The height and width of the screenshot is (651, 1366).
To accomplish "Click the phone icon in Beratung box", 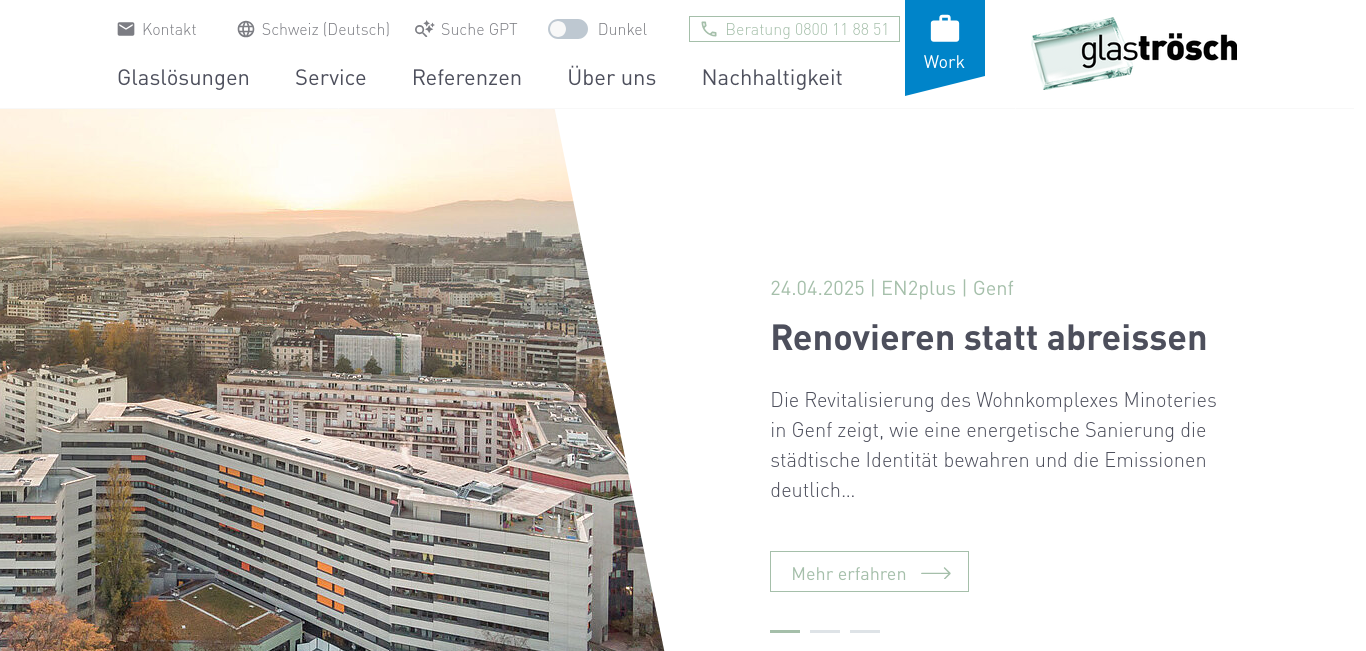I will 709,29.
